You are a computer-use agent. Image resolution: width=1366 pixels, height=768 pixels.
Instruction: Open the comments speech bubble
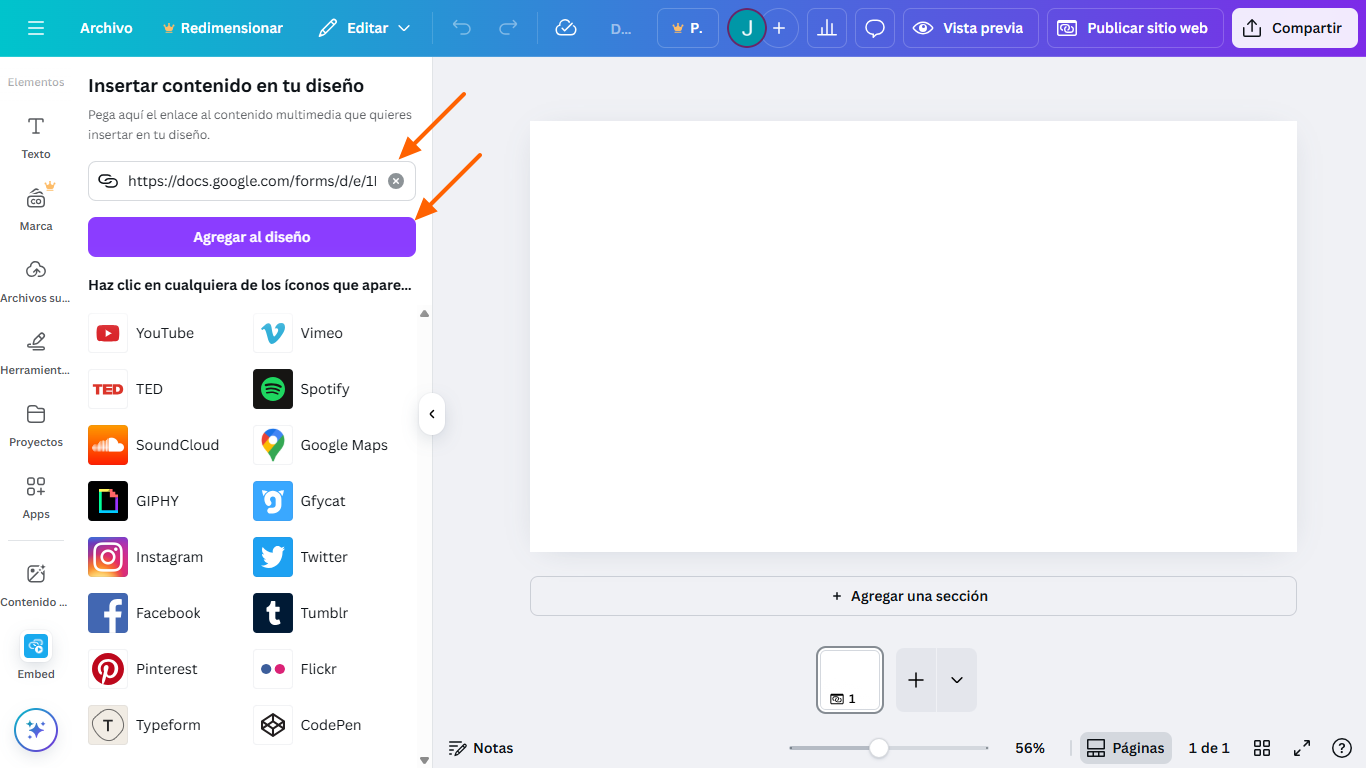click(875, 28)
